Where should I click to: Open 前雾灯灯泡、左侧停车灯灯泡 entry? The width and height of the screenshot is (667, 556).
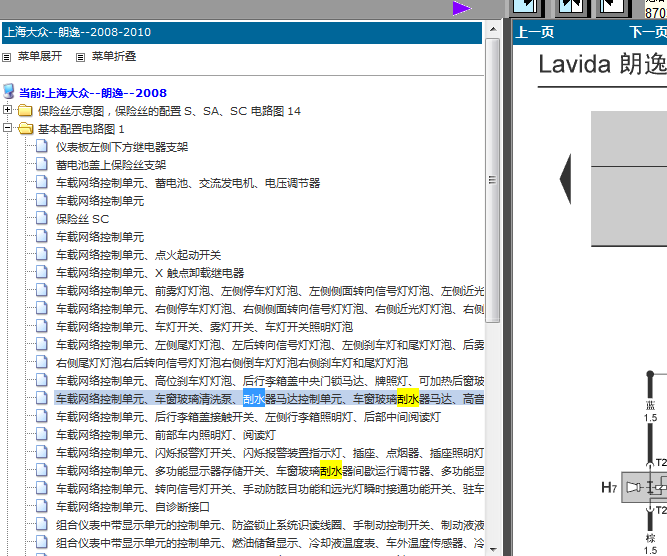tap(270, 291)
